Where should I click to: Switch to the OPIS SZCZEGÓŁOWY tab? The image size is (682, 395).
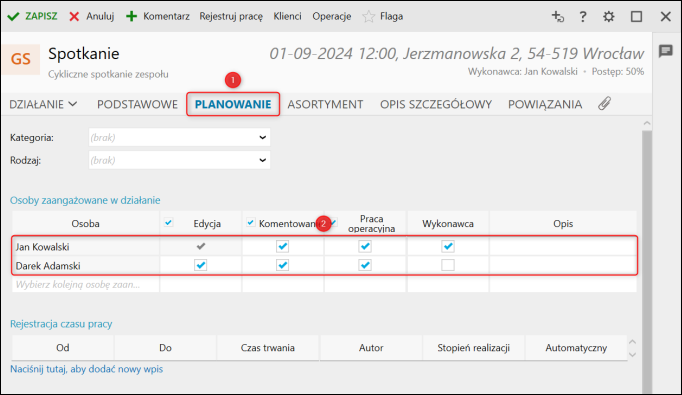436,104
